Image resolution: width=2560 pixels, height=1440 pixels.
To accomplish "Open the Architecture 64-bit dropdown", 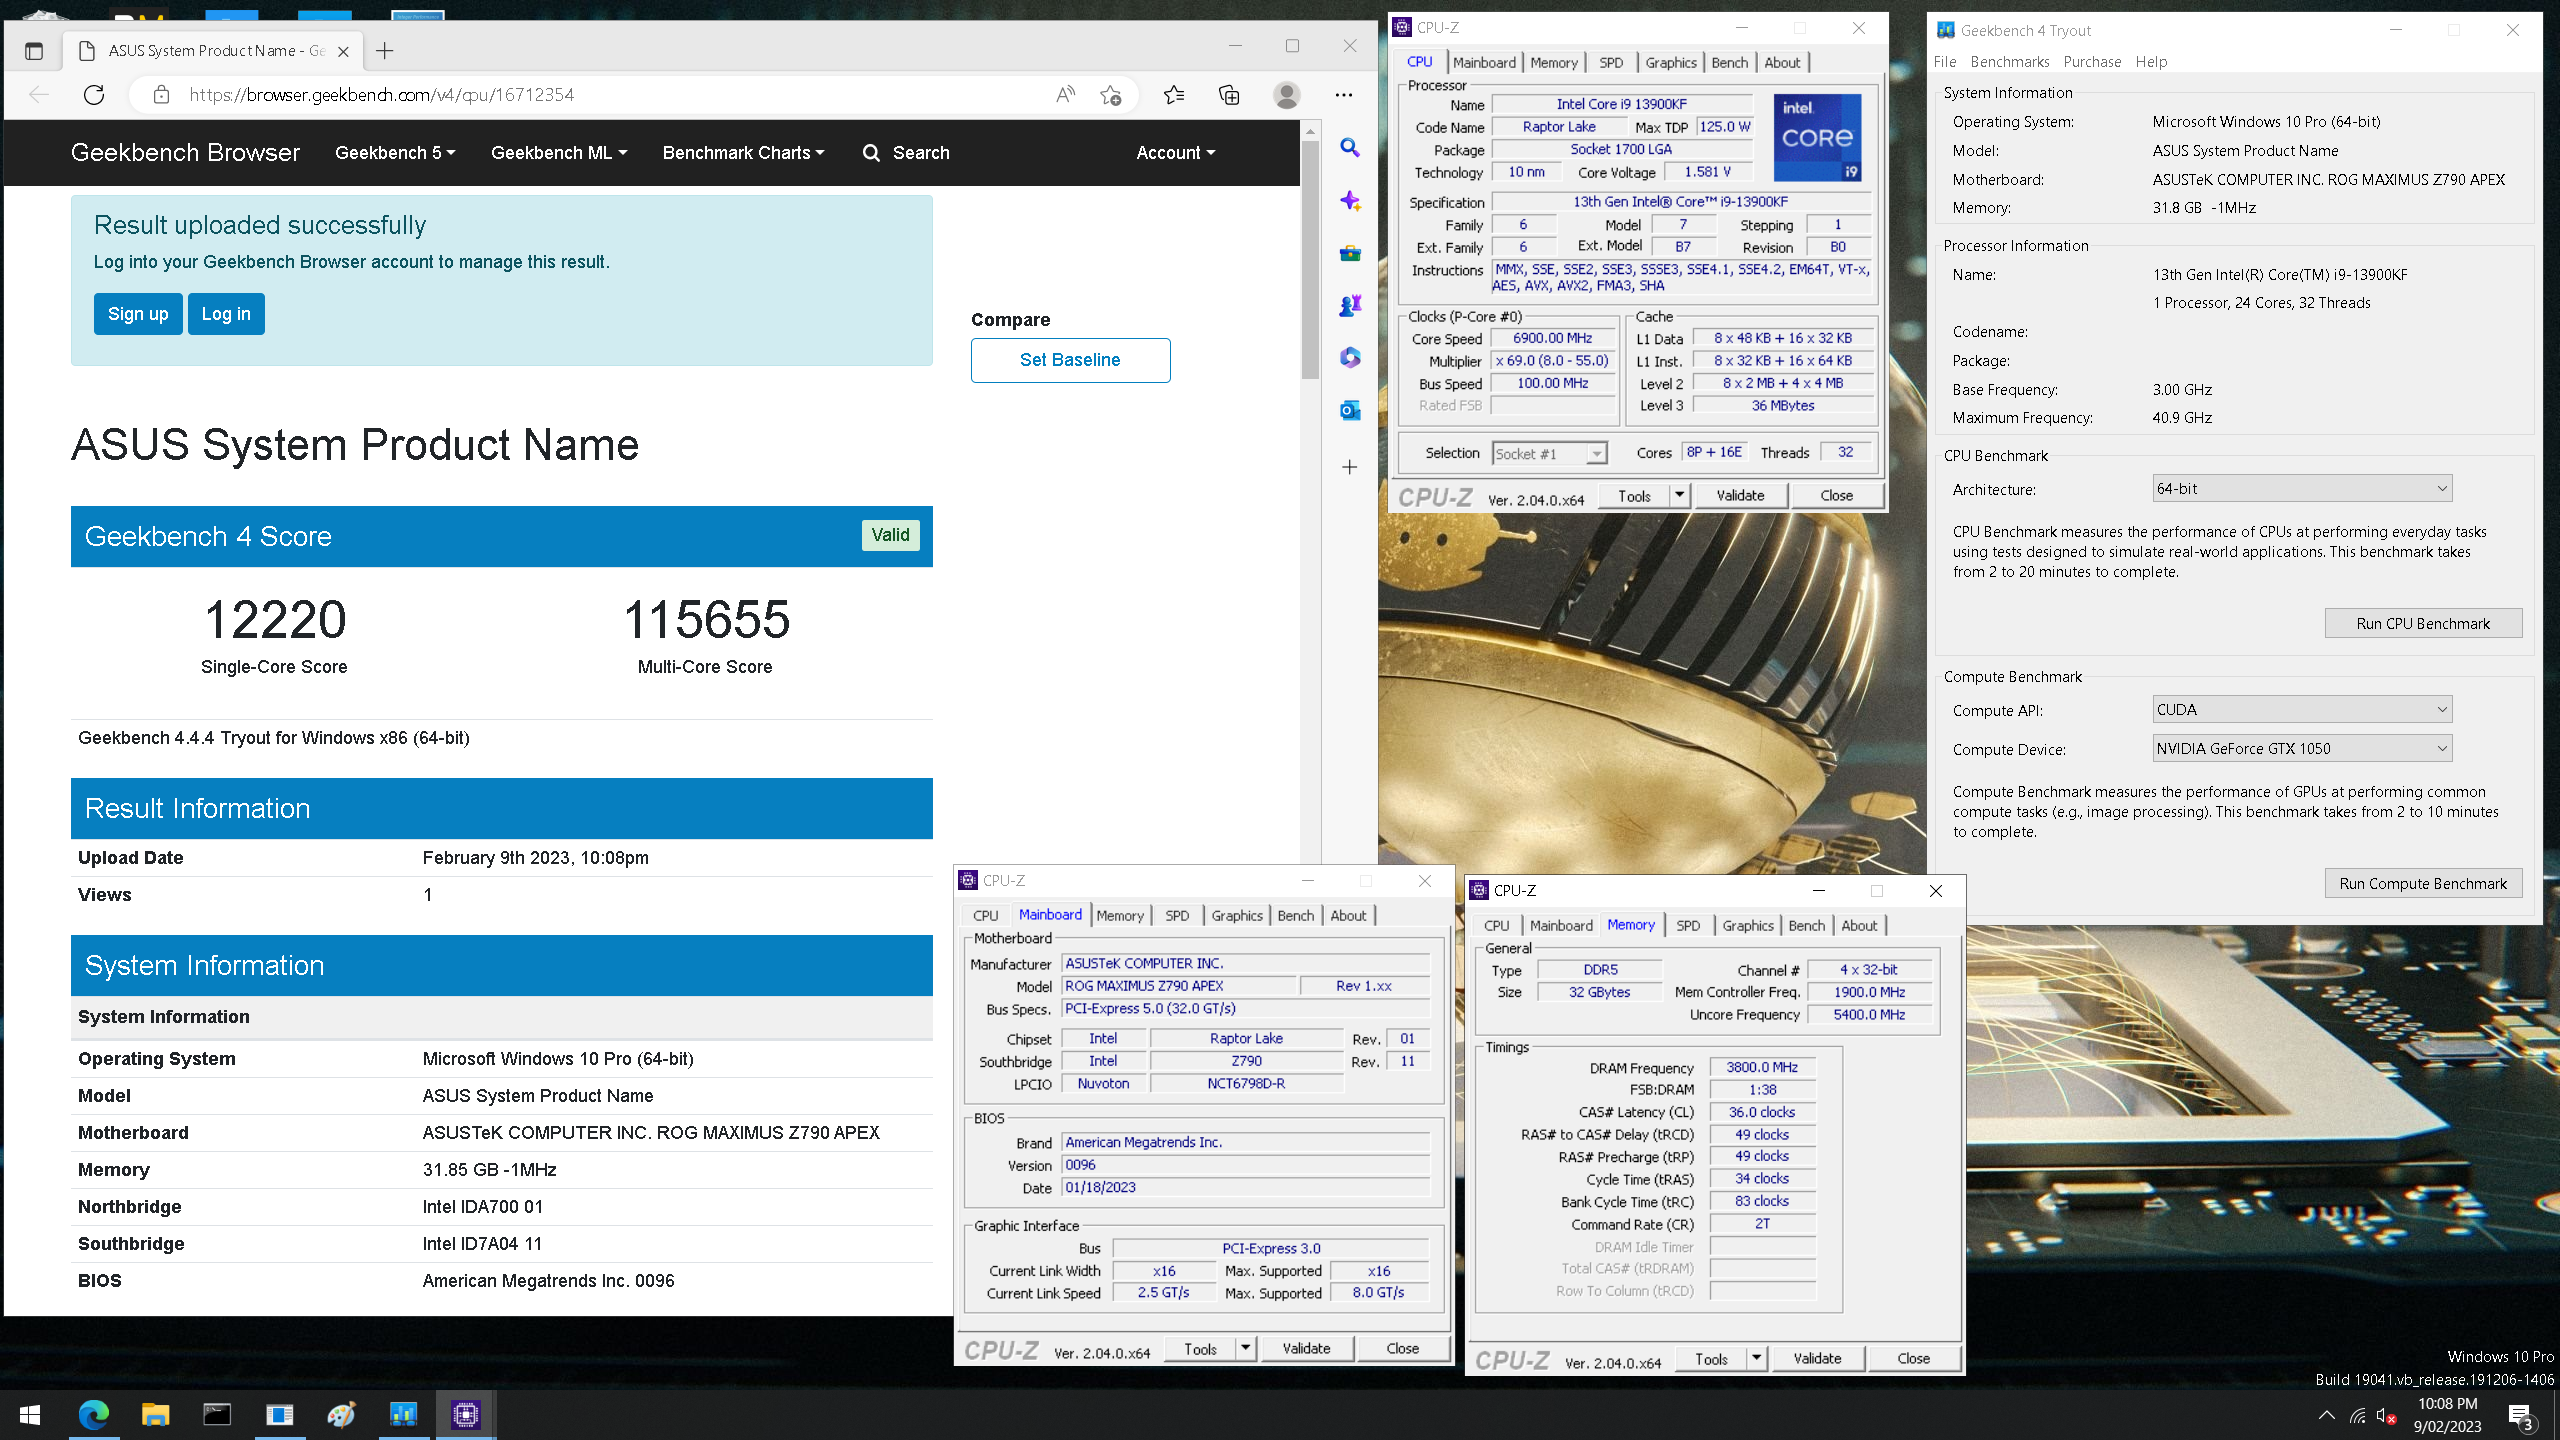I will 2302,489.
